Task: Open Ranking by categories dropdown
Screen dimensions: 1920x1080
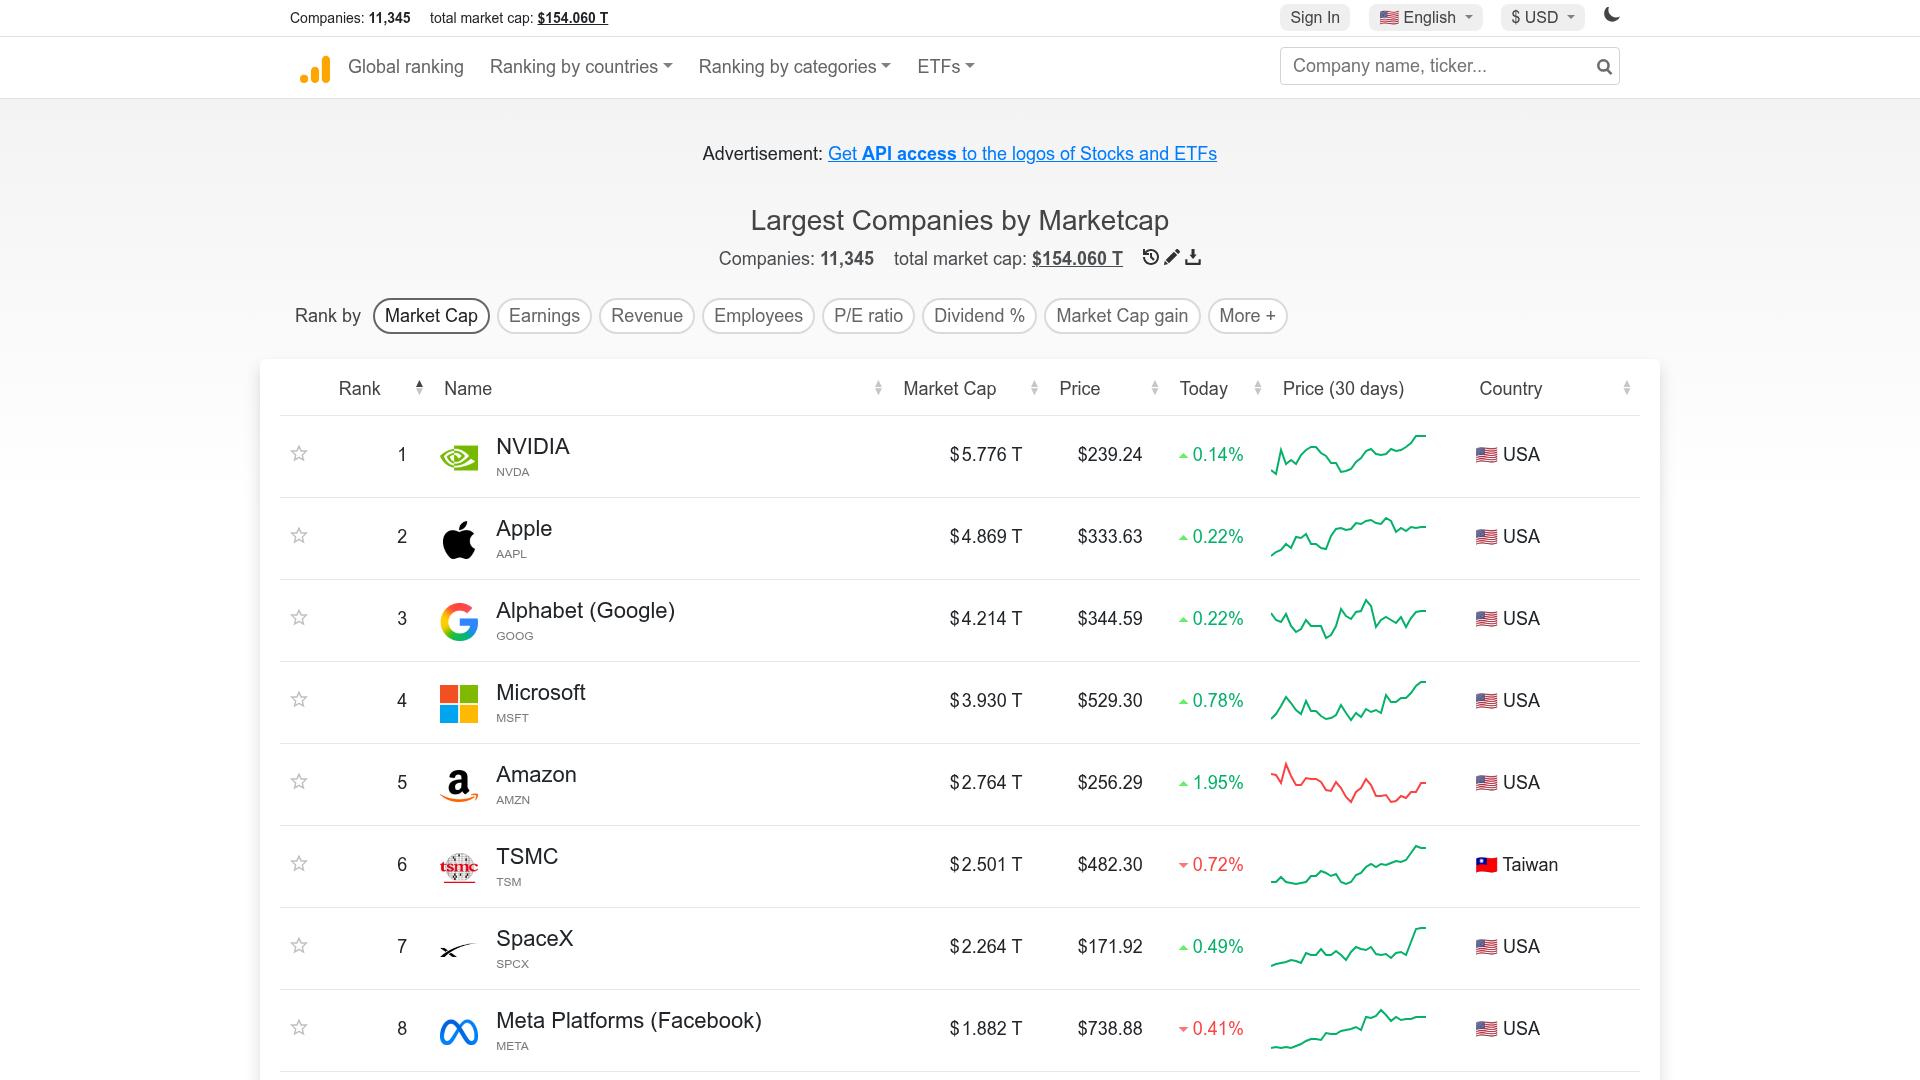Action: (794, 67)
